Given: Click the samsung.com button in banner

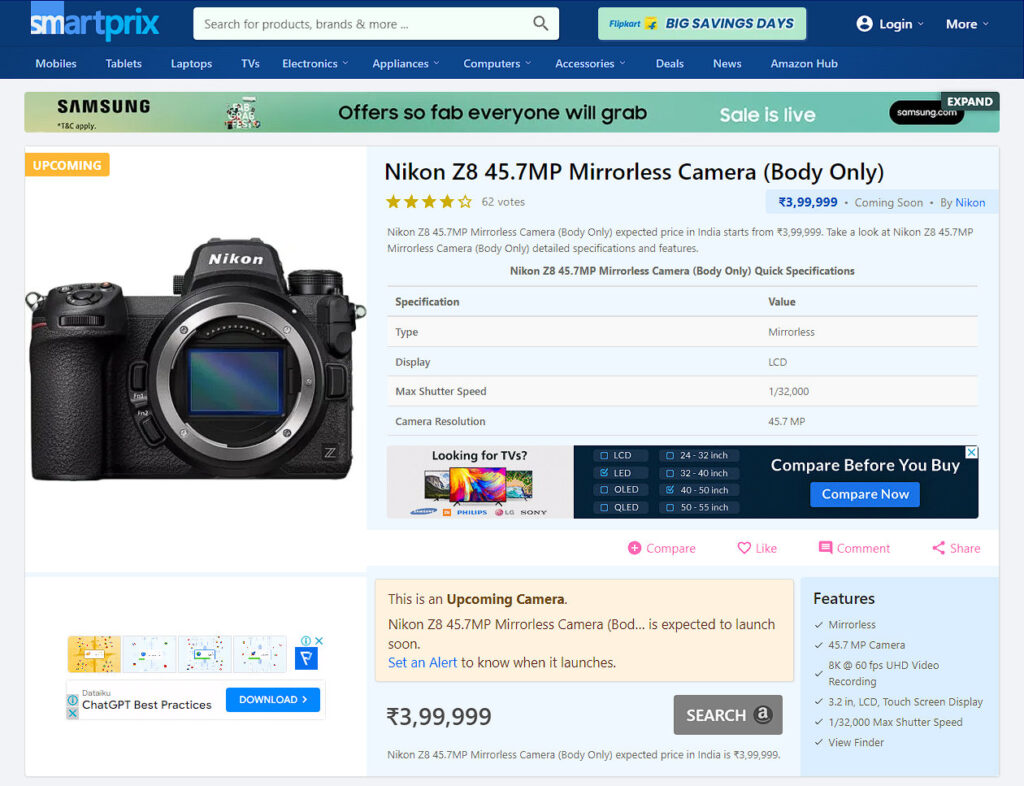Looking at the screenshot, I should pos(926,112).
